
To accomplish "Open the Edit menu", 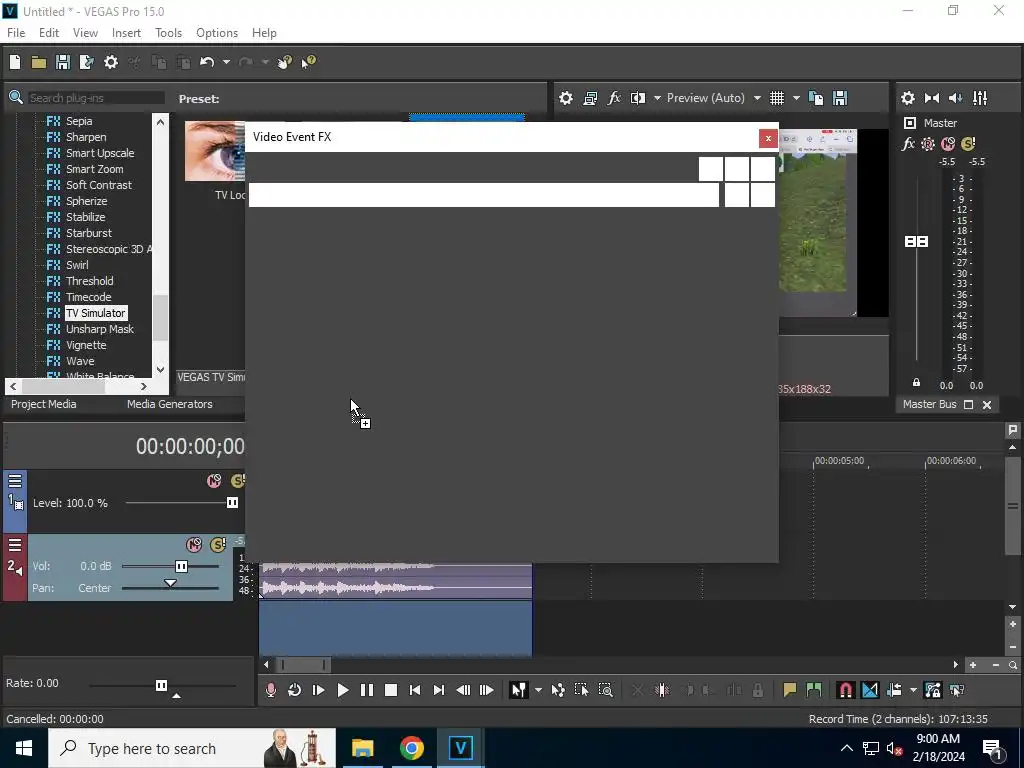I will (x=49, y=33).
